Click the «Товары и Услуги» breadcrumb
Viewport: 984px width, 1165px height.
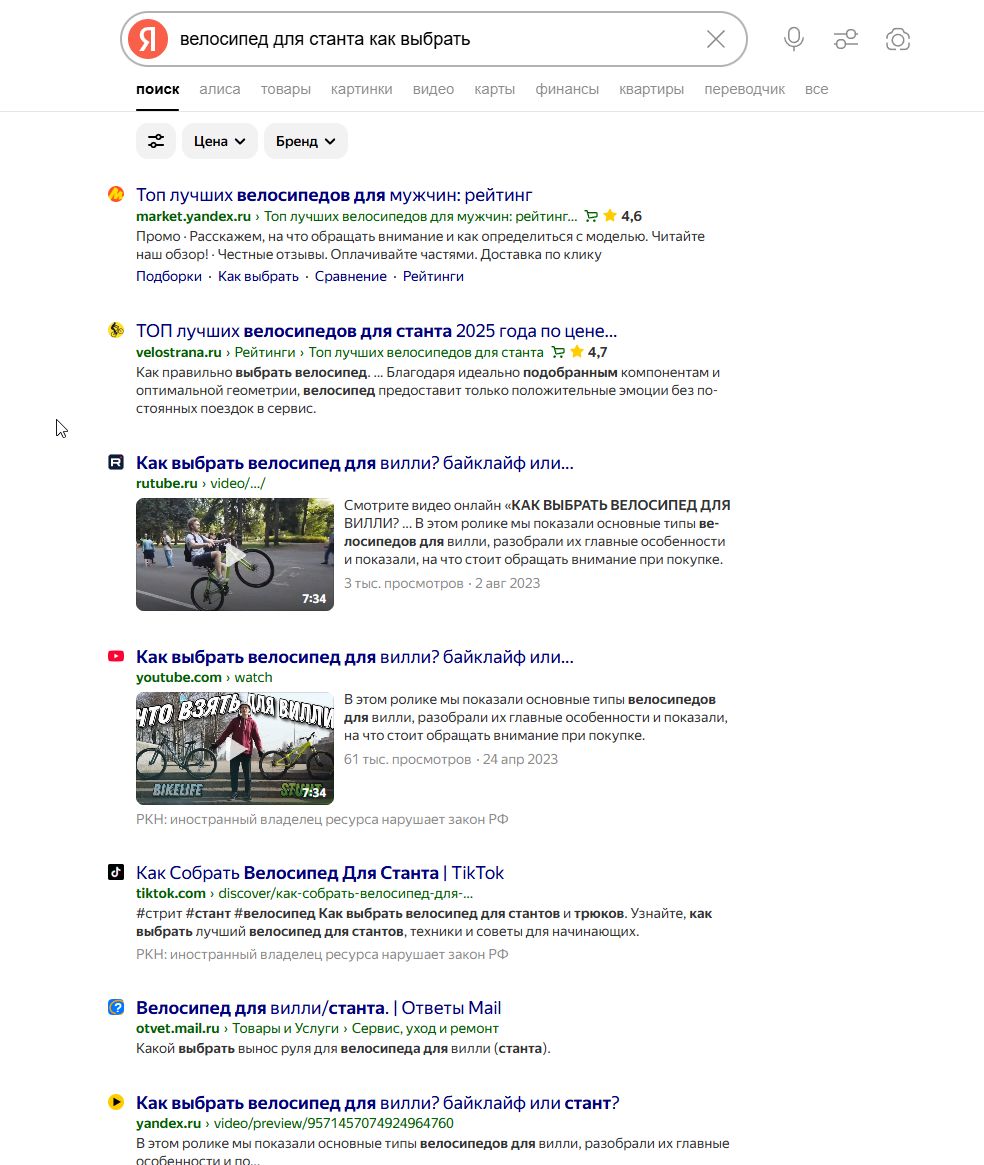[x=285, y=1028]
